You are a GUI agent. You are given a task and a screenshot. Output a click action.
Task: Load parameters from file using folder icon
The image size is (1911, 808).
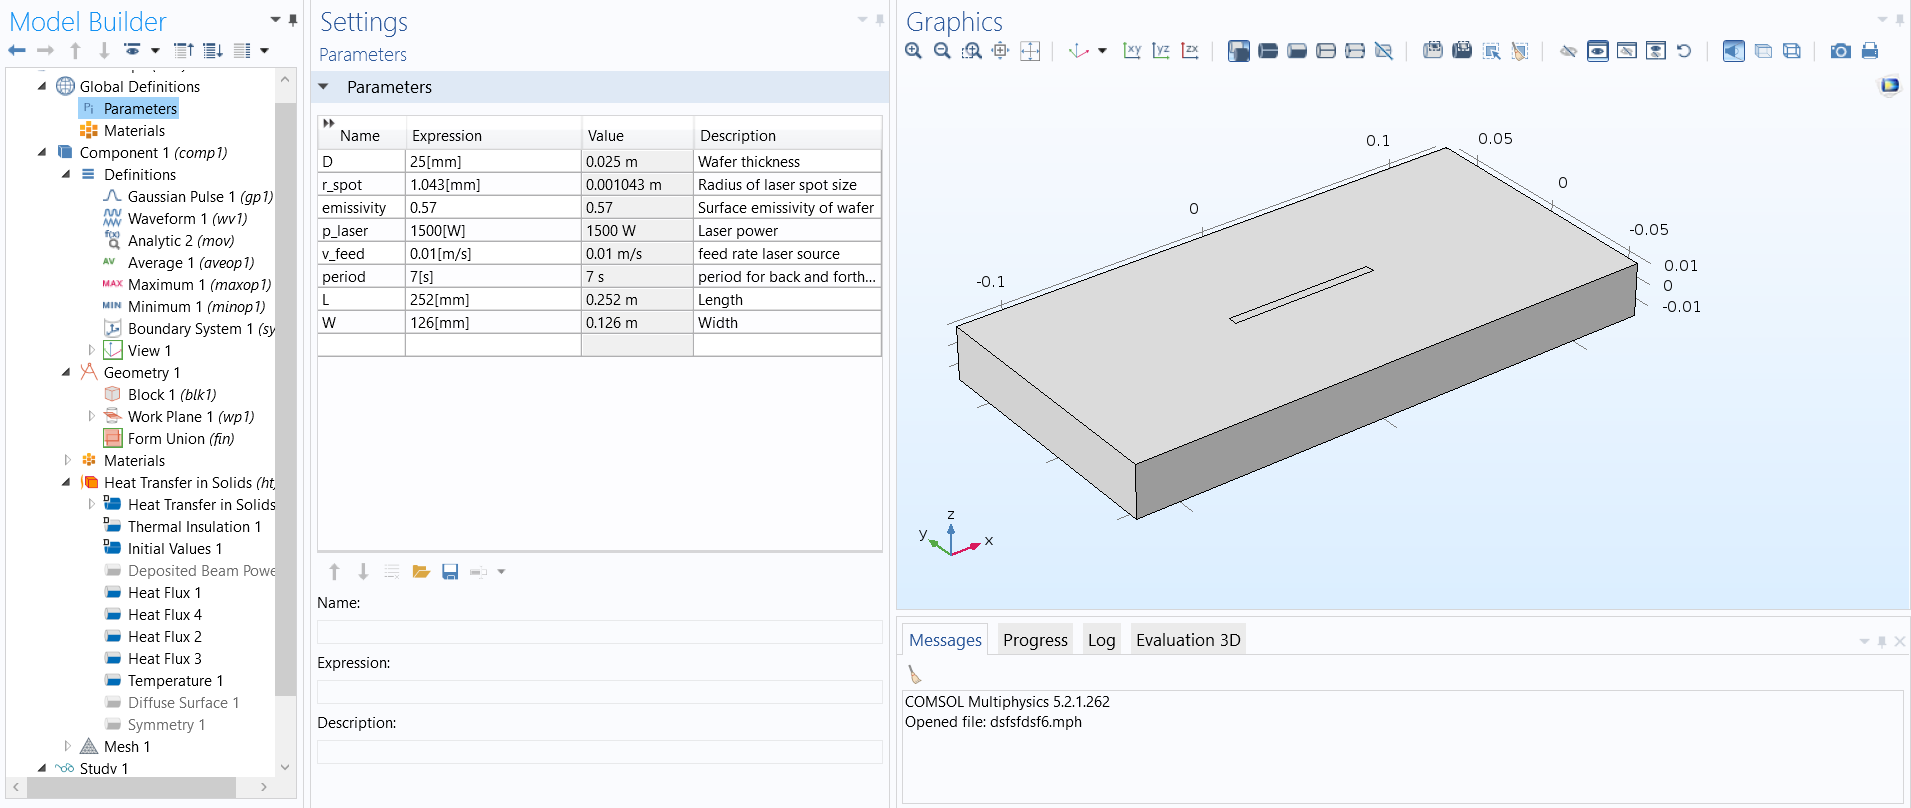[421, 572]
